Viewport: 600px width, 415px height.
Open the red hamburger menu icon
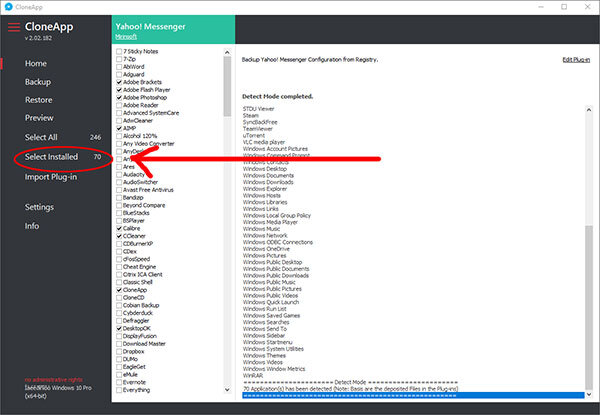[14, 27]
